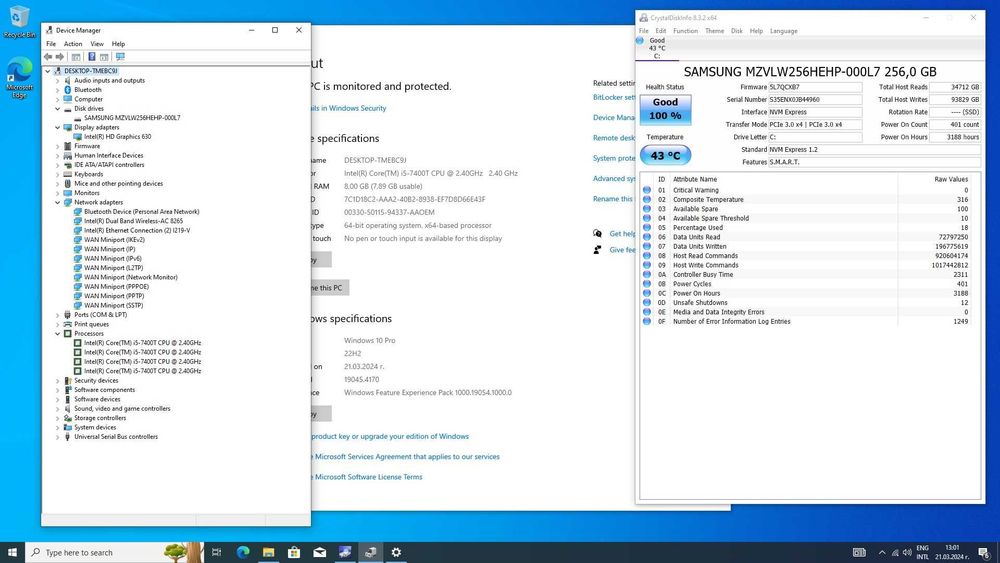Collapse the Disk drives node
This screenshot has width=1000, height=563.
click(57, 109)
